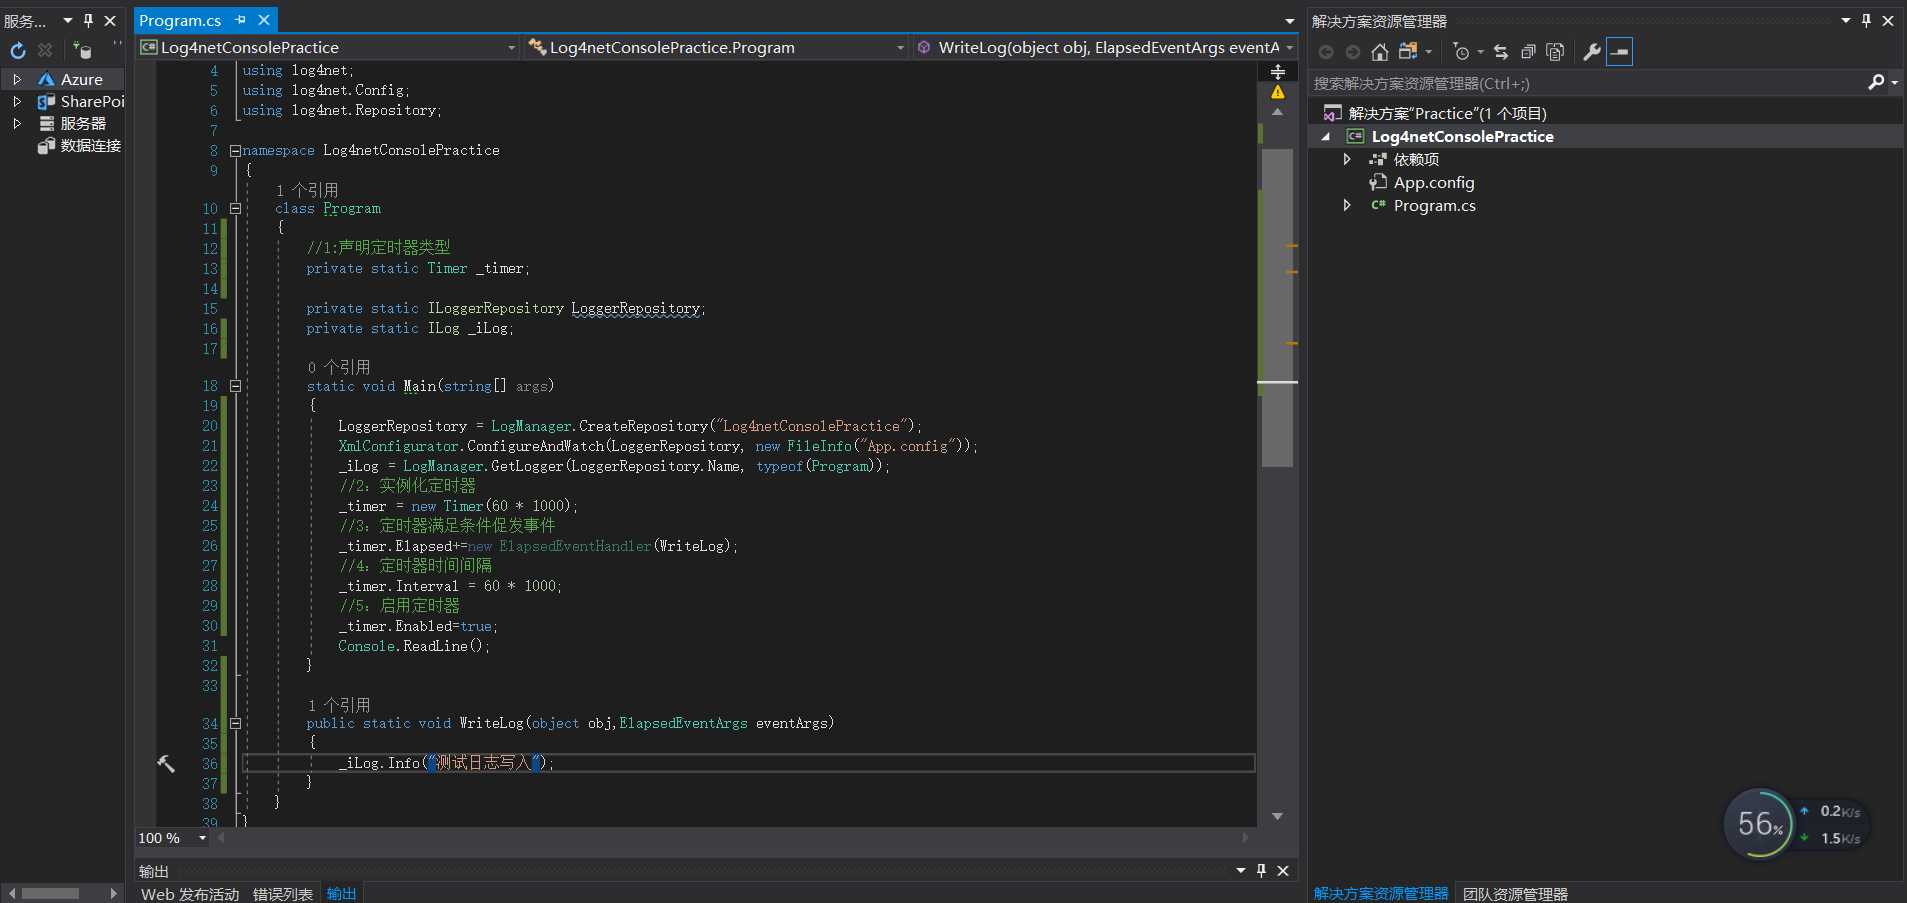Expand the Program.cs node

[1347, 205]
